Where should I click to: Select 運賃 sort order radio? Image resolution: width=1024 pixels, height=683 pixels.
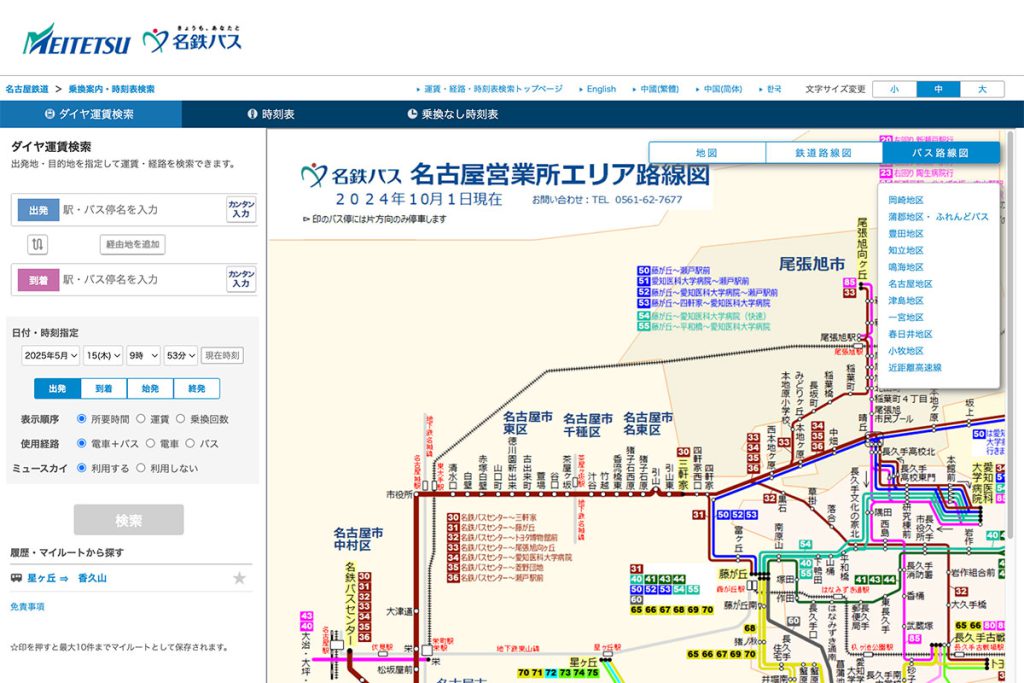140,419
